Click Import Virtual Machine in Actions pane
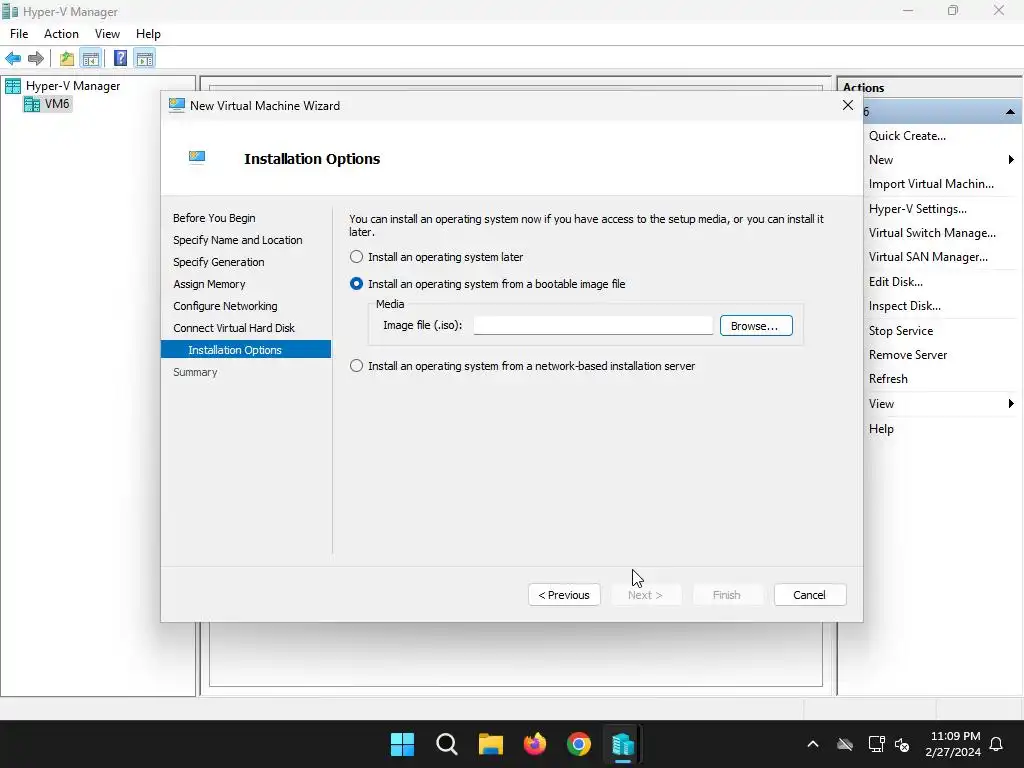Viewport: 1024px width, 768px height. (x=931, y=184)
